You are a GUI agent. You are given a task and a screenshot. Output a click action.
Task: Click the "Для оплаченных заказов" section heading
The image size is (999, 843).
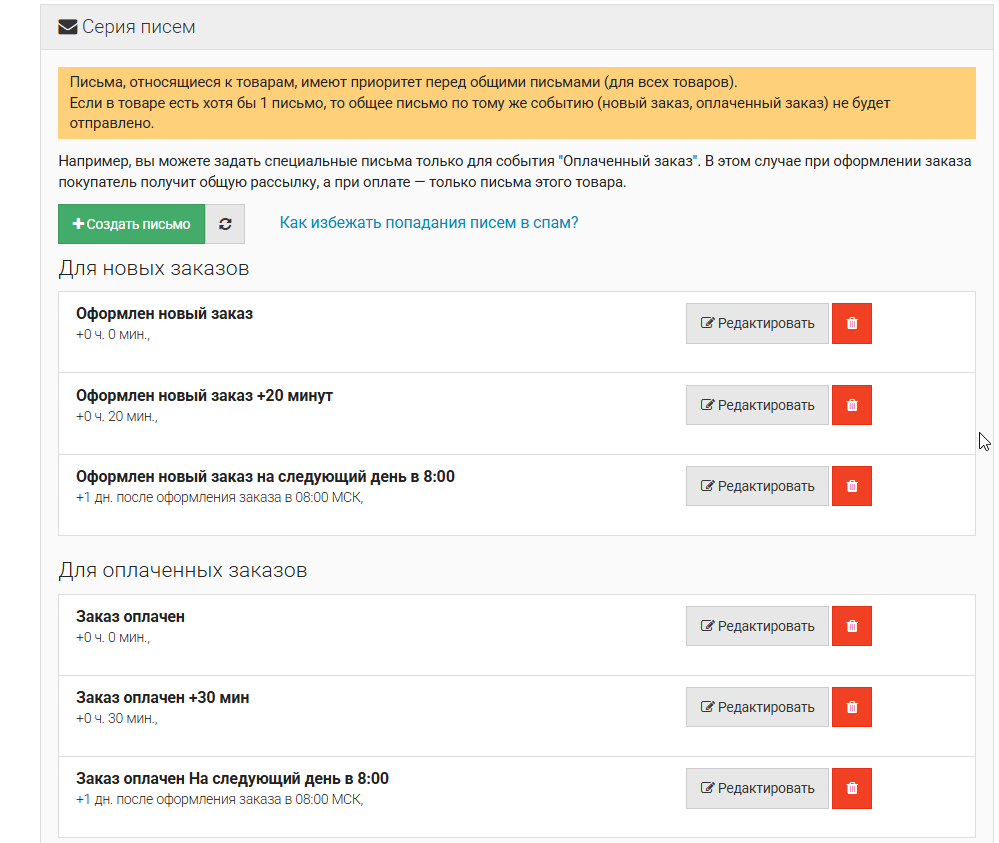pos(183,570)
